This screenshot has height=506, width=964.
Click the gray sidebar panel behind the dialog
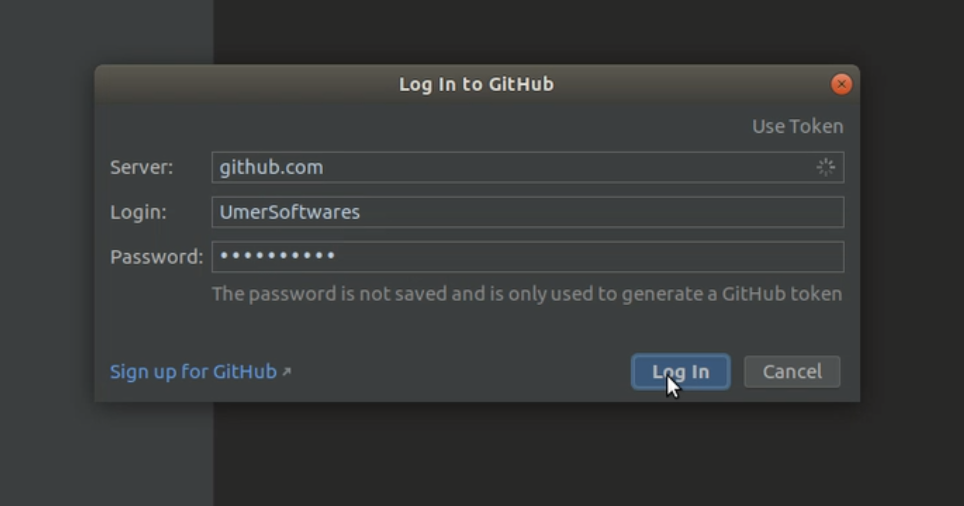pyautogui.click(x=106, y=455)
